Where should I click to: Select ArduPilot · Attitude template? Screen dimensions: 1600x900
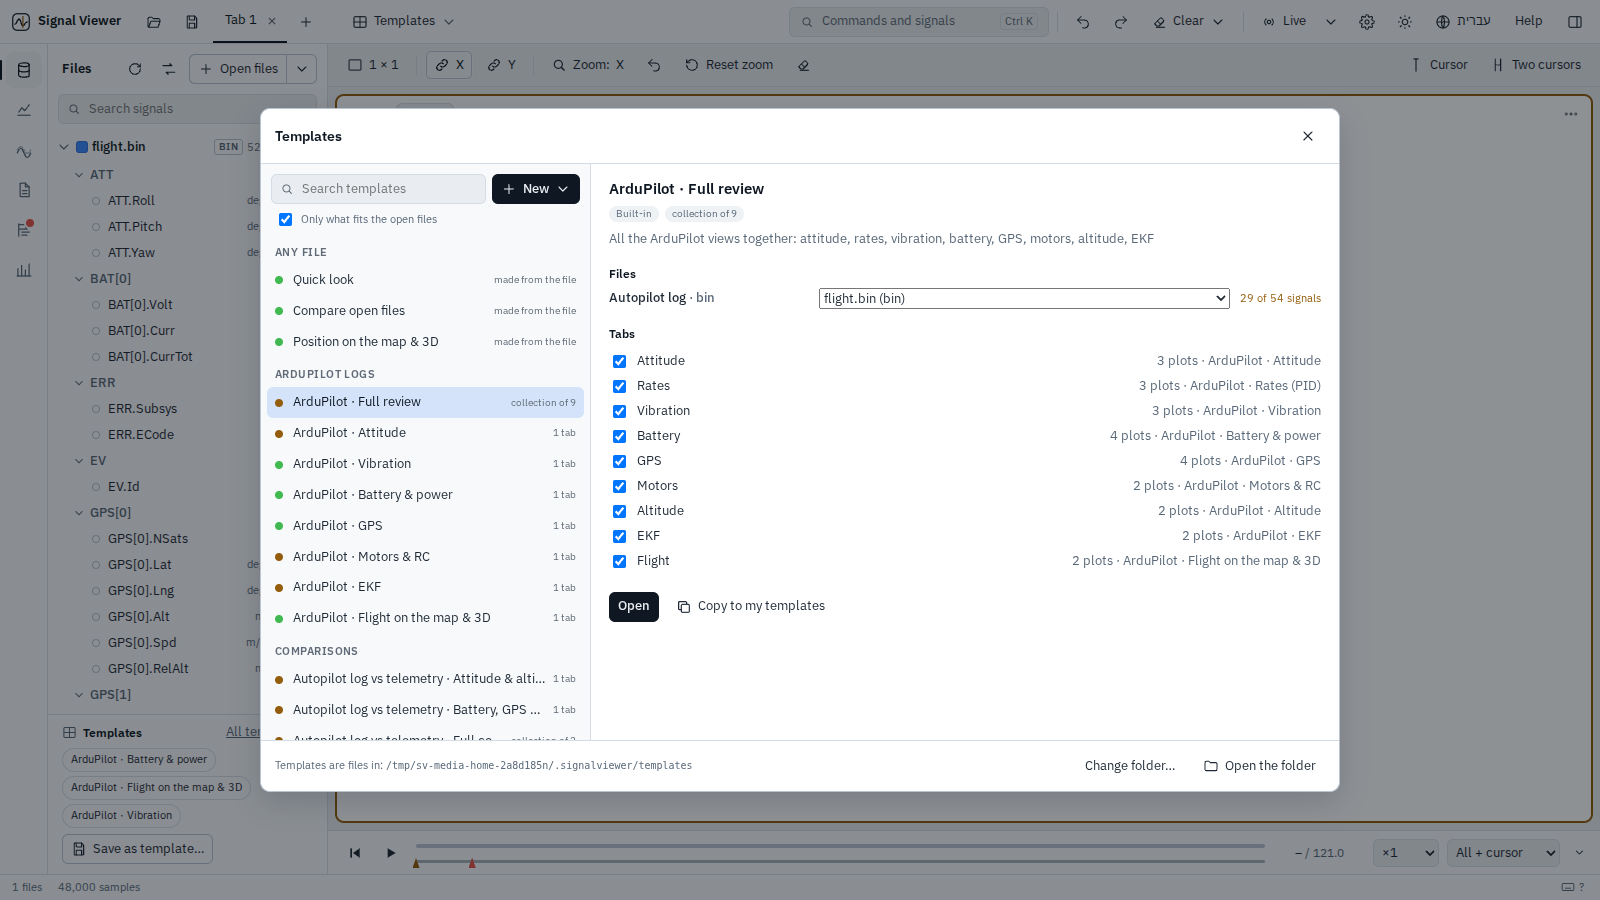(x=425, y=433)
